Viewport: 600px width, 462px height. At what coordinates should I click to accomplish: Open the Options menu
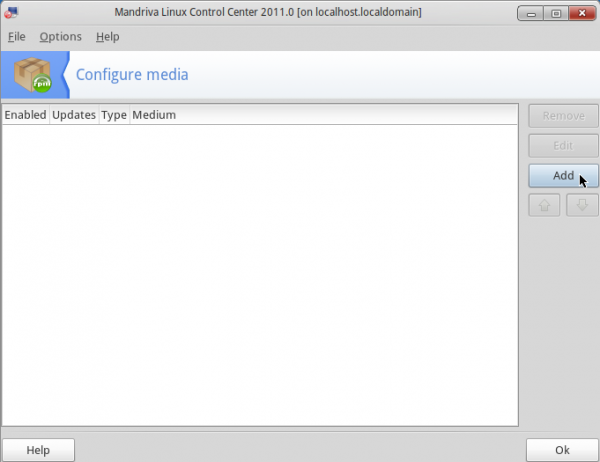tap(60, 37)
